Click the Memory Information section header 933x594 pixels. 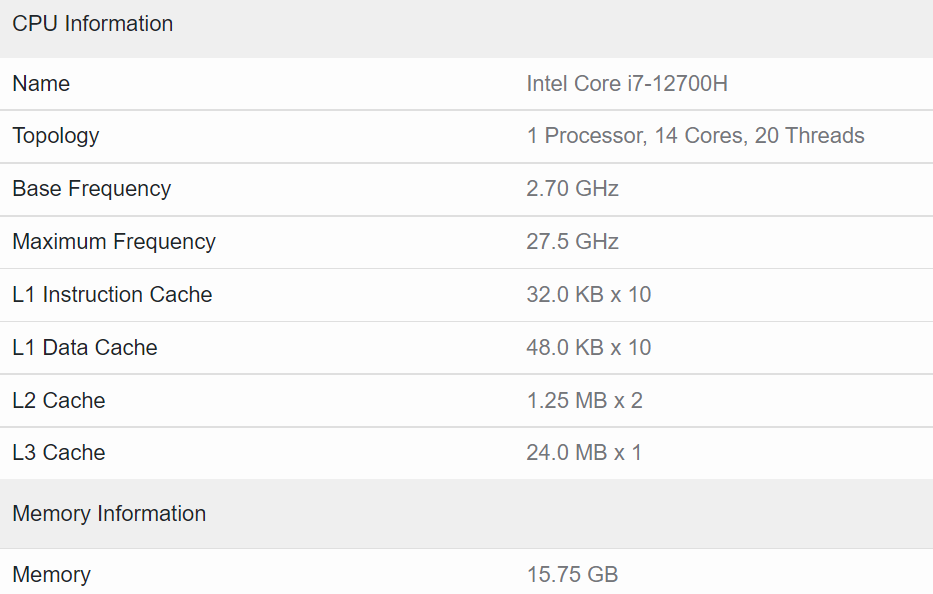pyautogui.click(x=109, y=514)
